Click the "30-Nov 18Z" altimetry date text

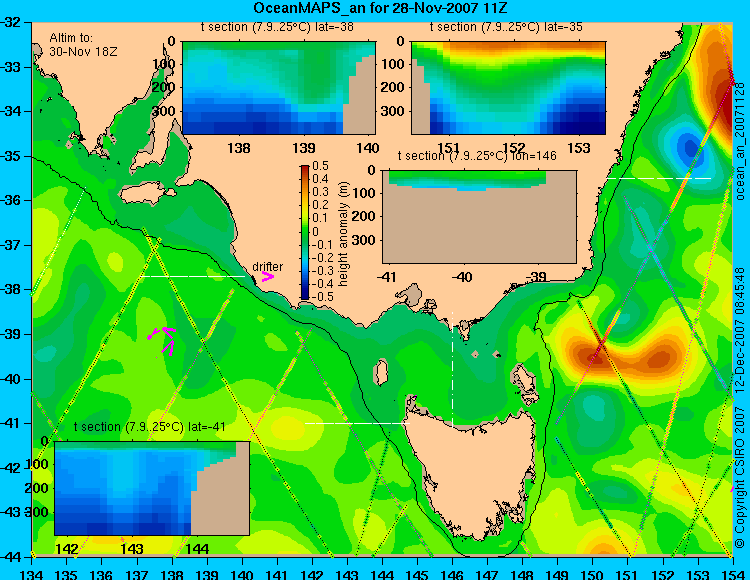(83, 51)
